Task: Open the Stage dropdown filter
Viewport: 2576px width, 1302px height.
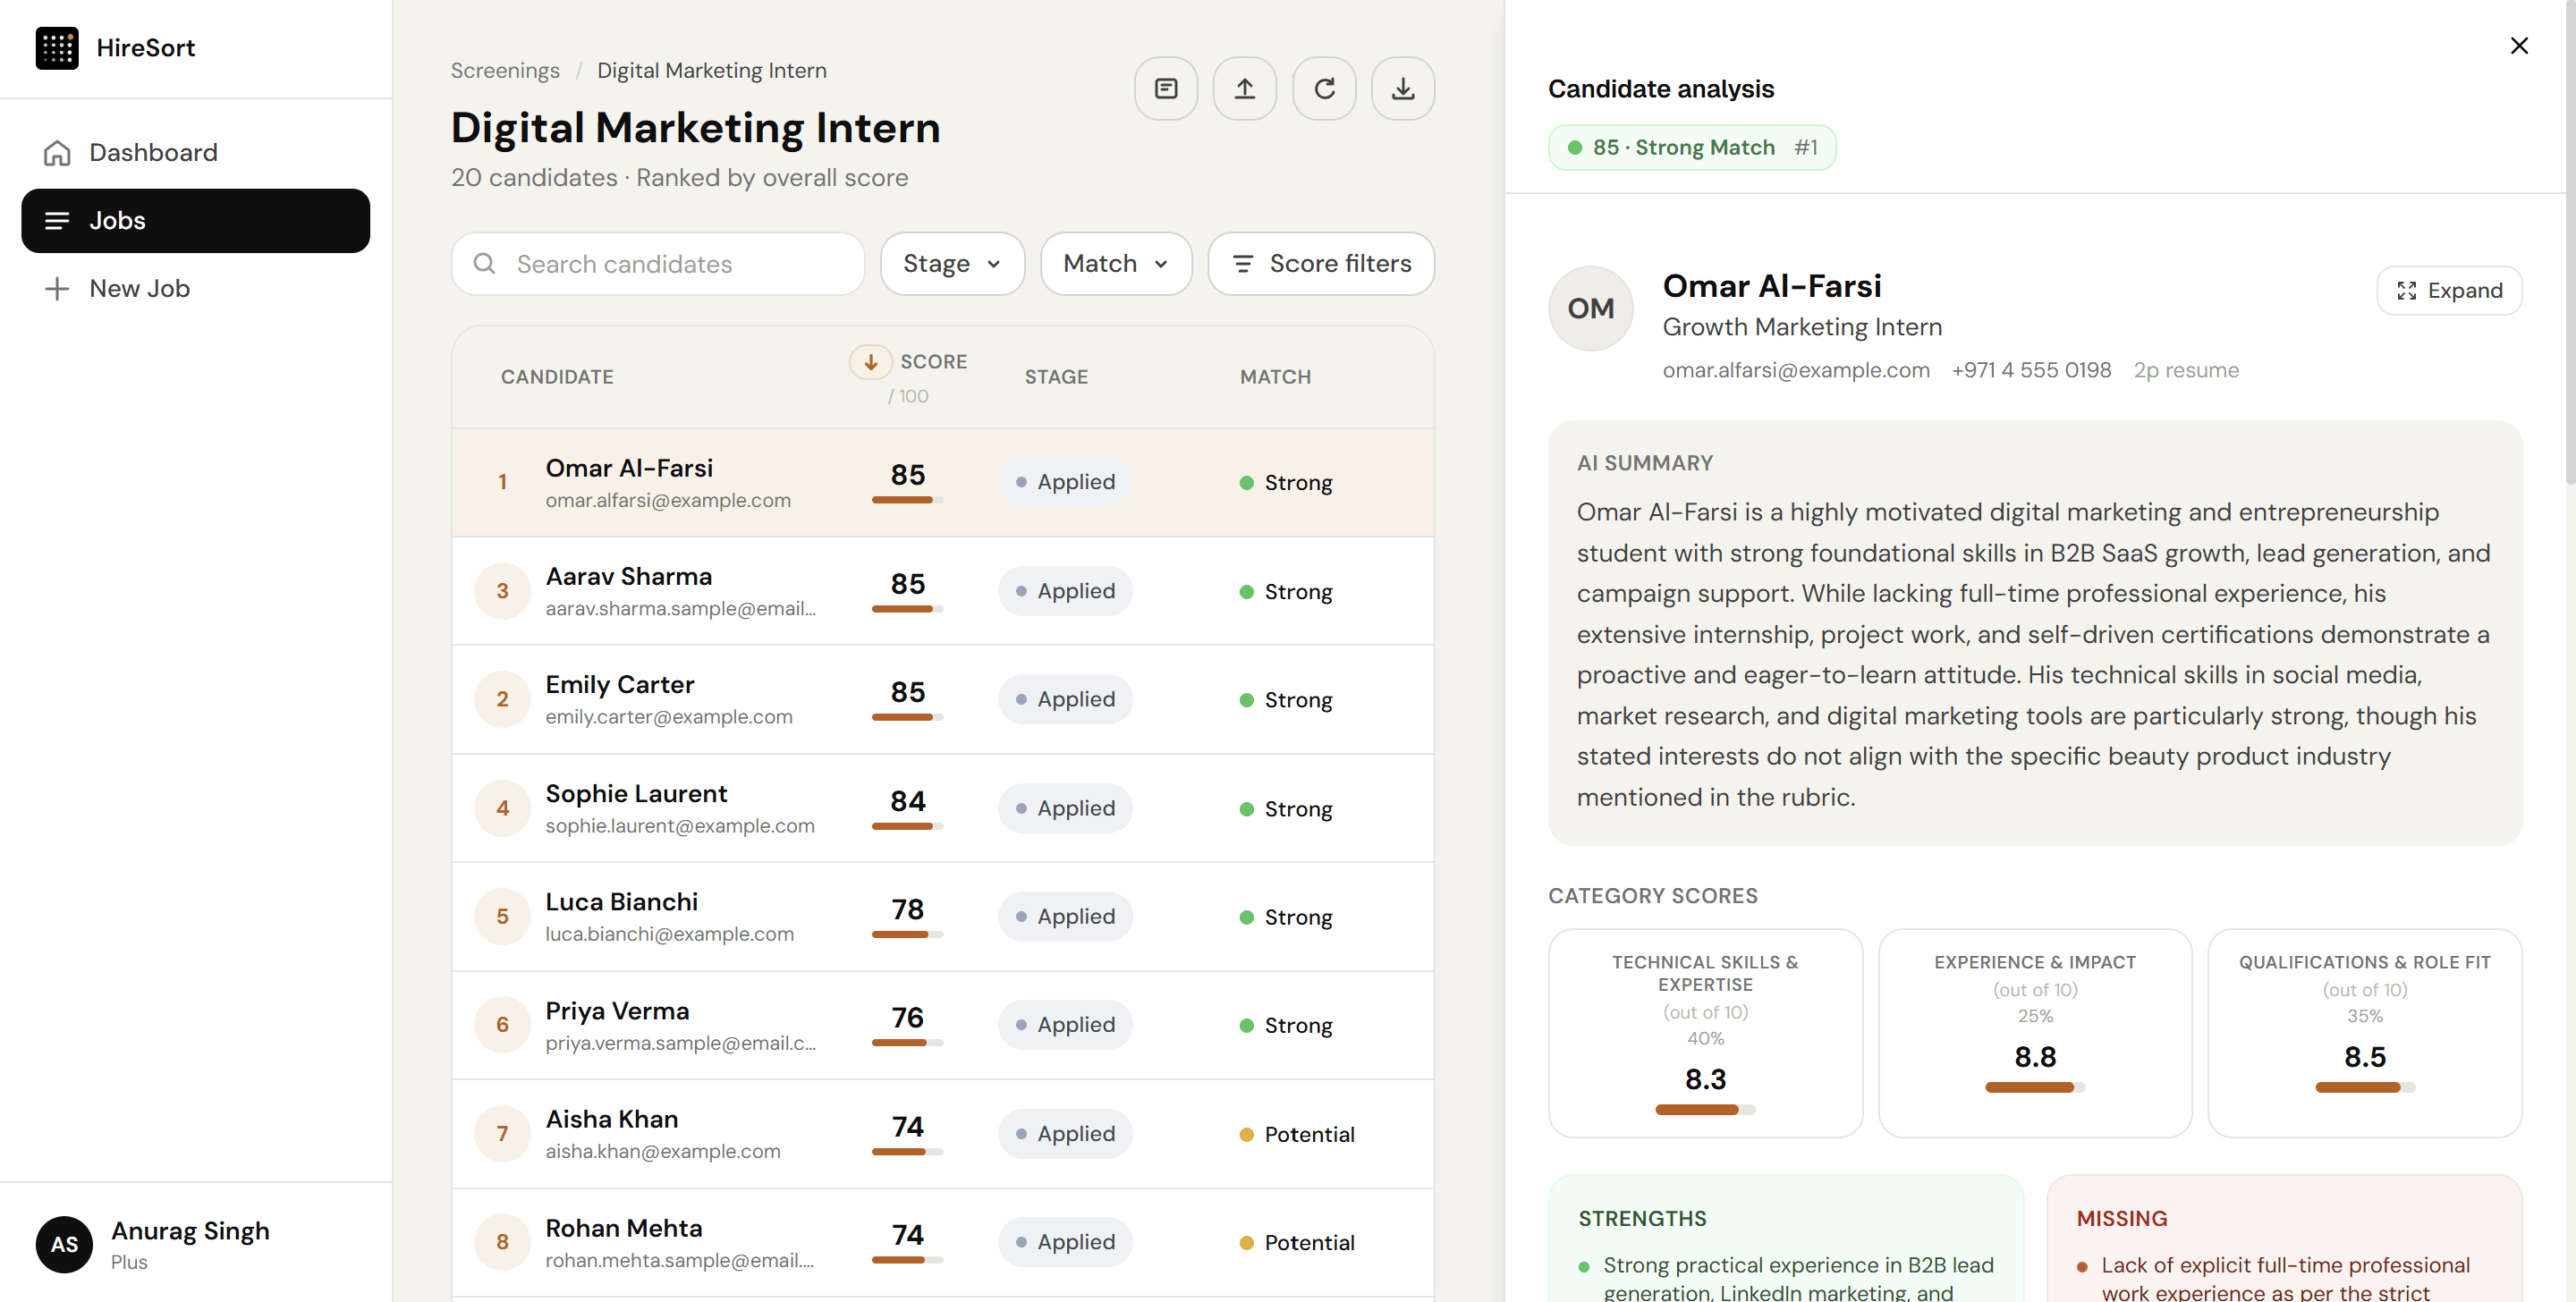Action: point(952,264)
